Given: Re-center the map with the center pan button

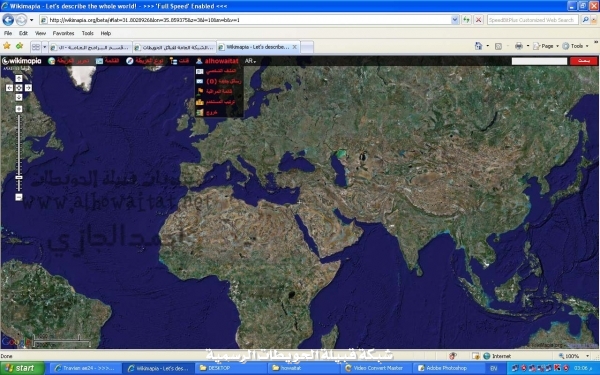Looking at the screenshot, I should (x=19, y=88).
